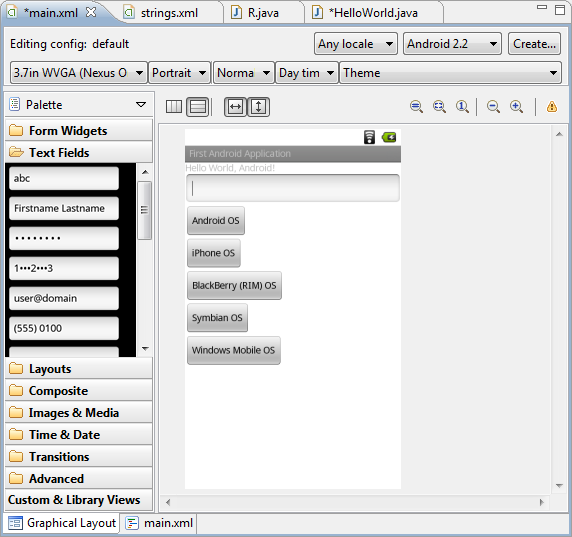Select the (555) 0100 phone field widget
Screen dimensions: 572x537
tap(64, 328)
